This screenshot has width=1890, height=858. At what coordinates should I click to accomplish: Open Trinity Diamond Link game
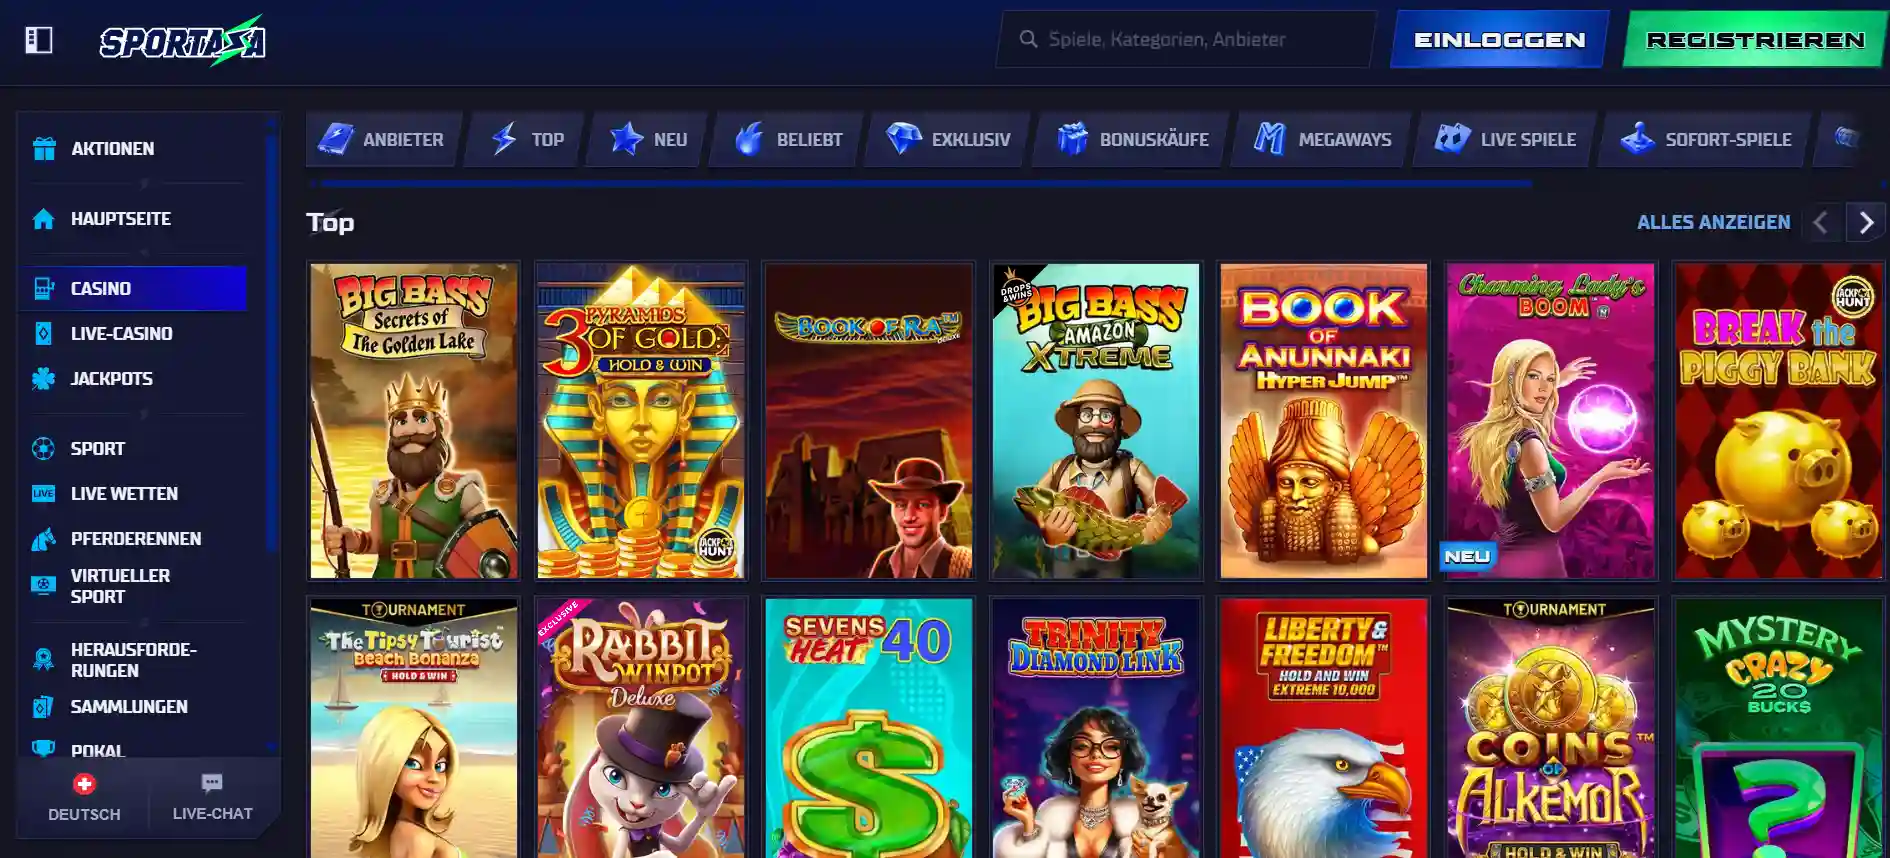(1096, 727)
